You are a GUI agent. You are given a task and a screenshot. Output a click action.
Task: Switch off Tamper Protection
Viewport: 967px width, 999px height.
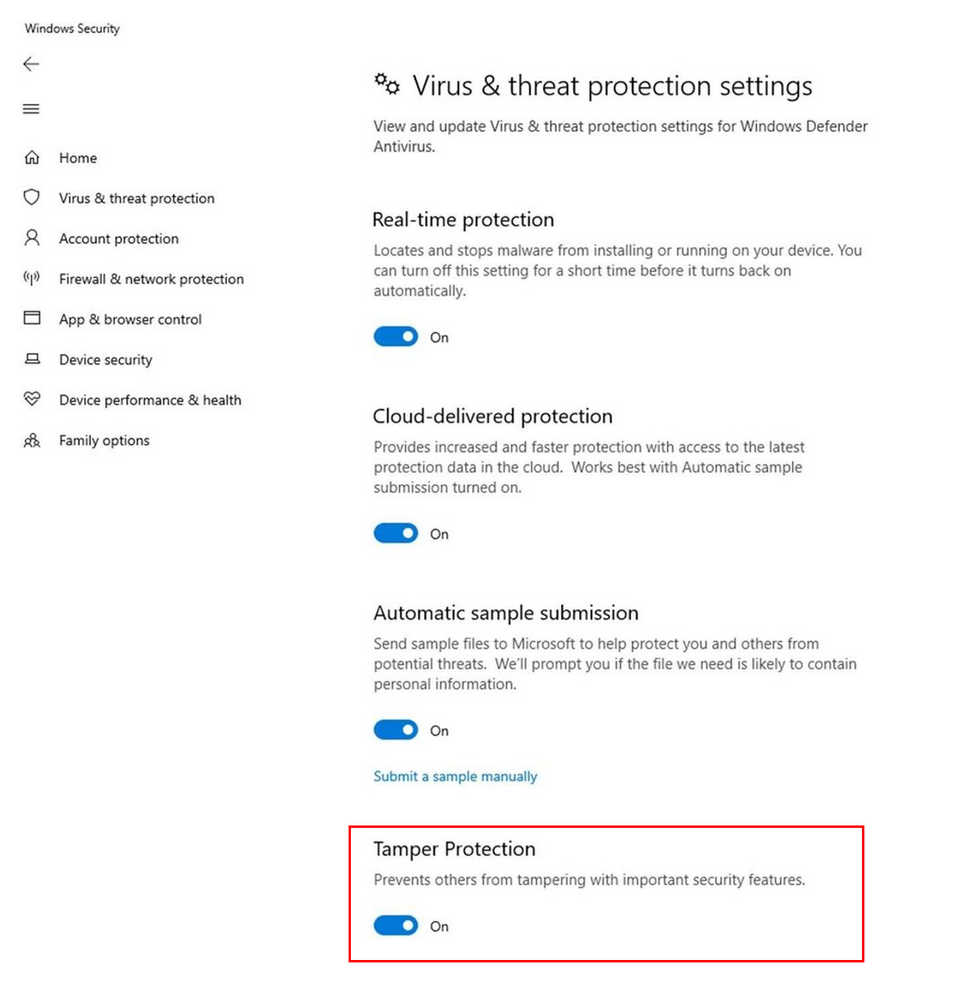tap(396, 926)
